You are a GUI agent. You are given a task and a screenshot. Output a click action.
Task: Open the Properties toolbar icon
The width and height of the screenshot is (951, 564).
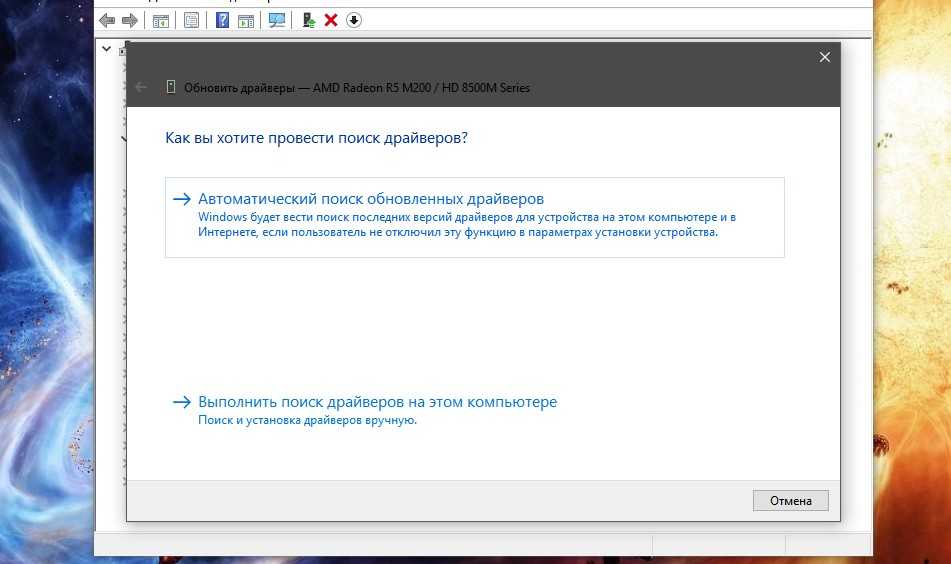point(192,21)
